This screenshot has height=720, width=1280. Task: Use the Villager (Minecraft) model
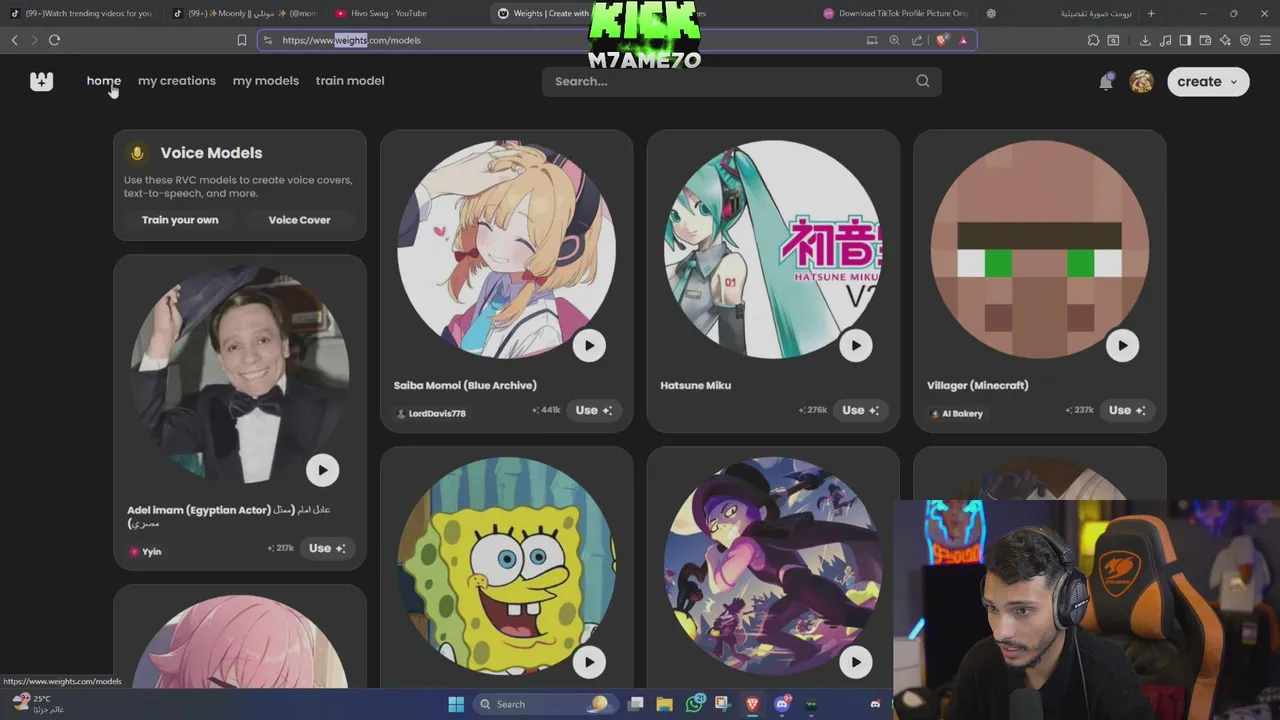click(x=1127, y=410)
